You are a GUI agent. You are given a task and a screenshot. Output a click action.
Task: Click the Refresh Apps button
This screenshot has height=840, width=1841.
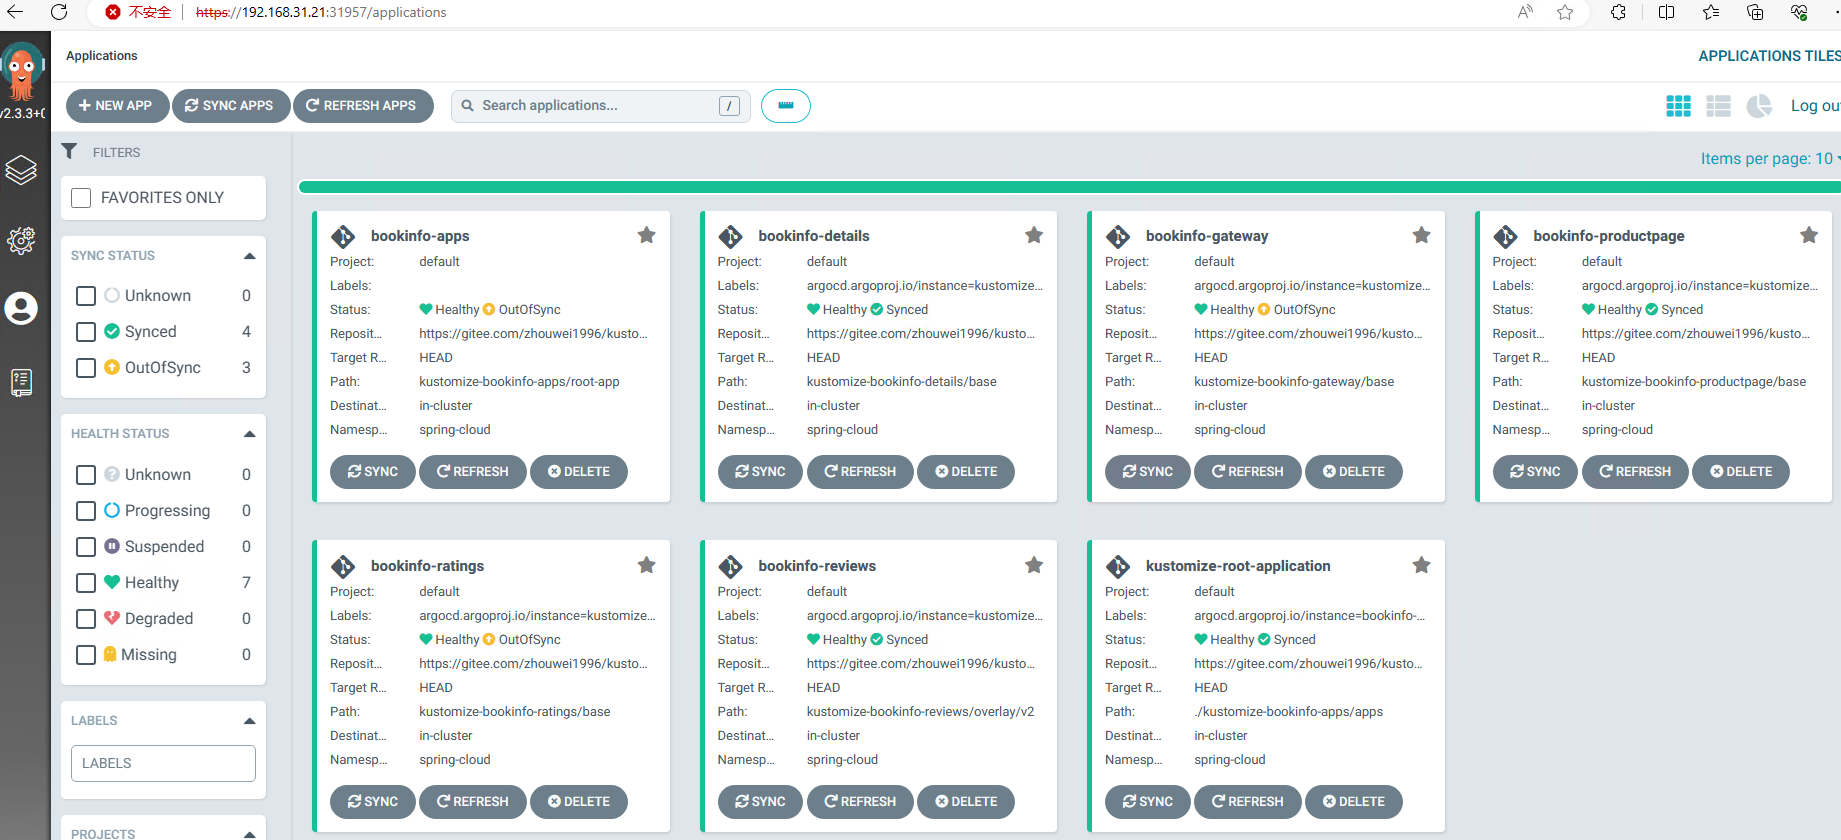point(363,106)
